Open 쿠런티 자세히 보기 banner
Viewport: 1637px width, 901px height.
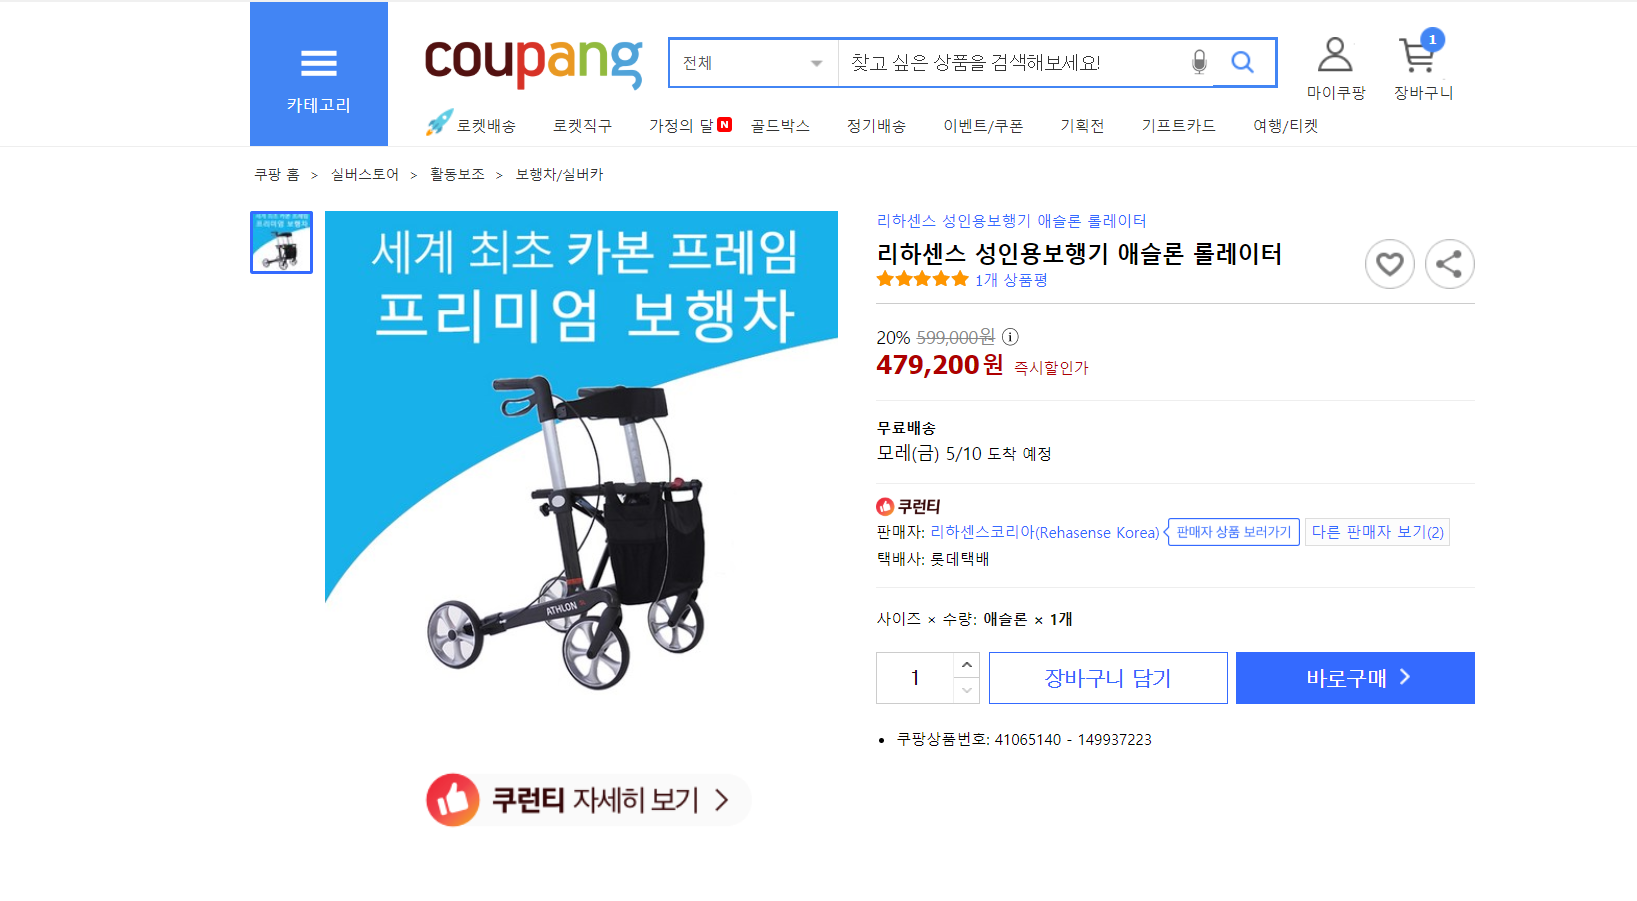(x=588, y=799)
